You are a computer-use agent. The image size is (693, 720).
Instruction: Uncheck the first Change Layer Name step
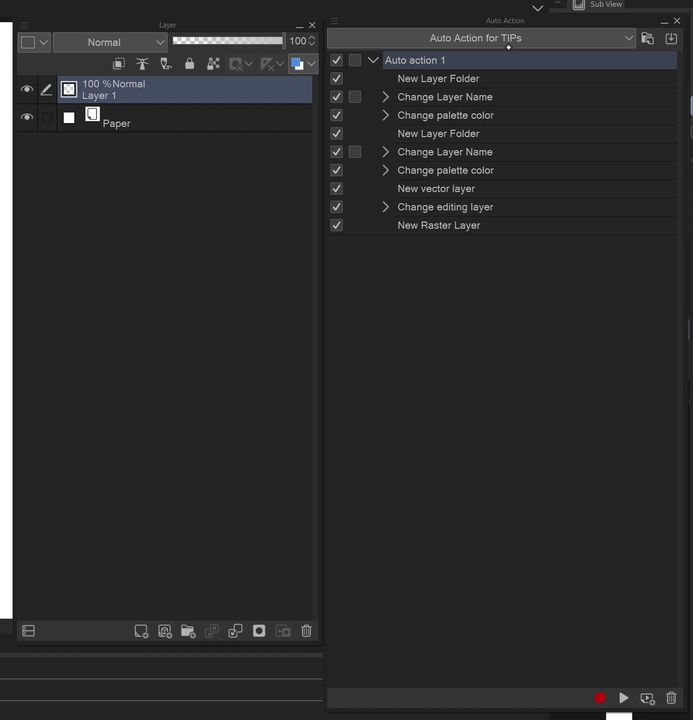click(x=337, y=97)
